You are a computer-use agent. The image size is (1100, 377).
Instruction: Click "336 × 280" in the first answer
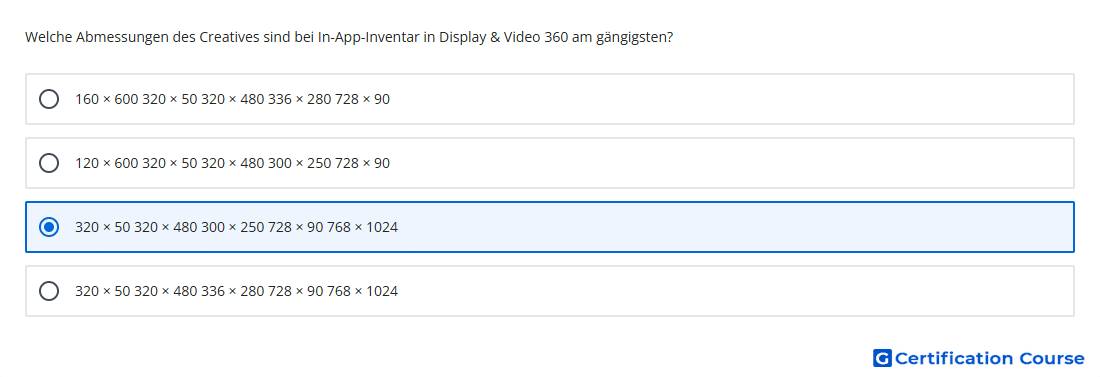tap(300, 99)
